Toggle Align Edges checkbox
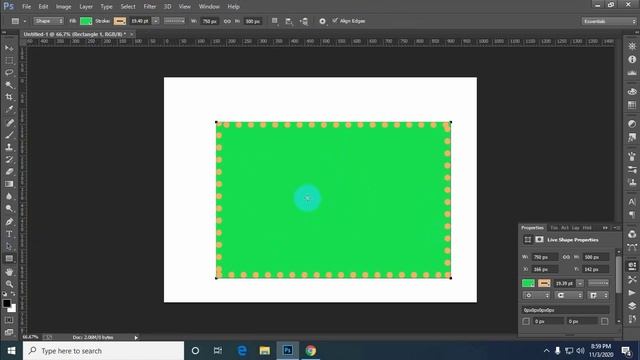Screen dimensions: 640x360 coord(335,20)
